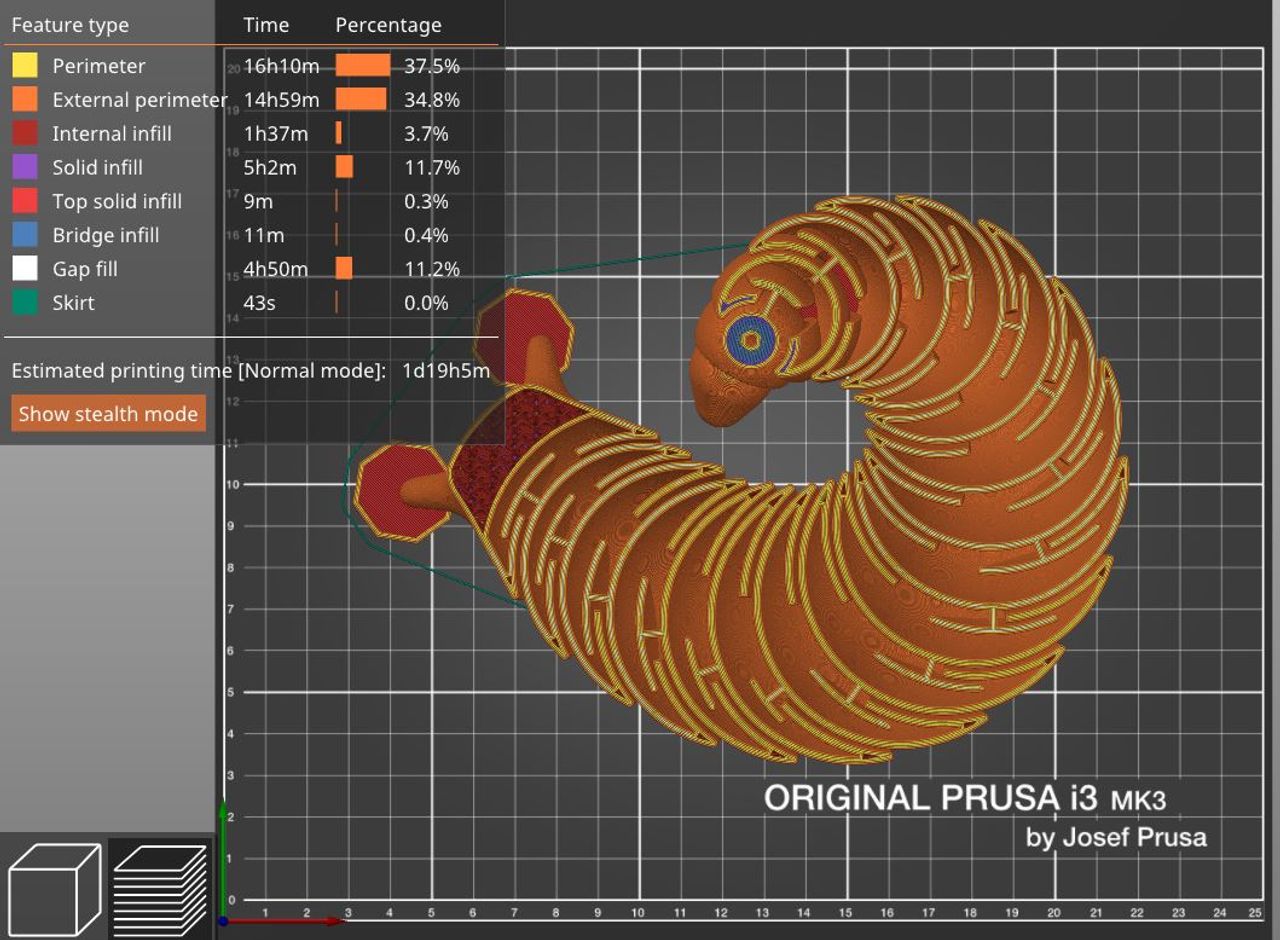Toggle Top solid infill red swatch

coord(25,201)
